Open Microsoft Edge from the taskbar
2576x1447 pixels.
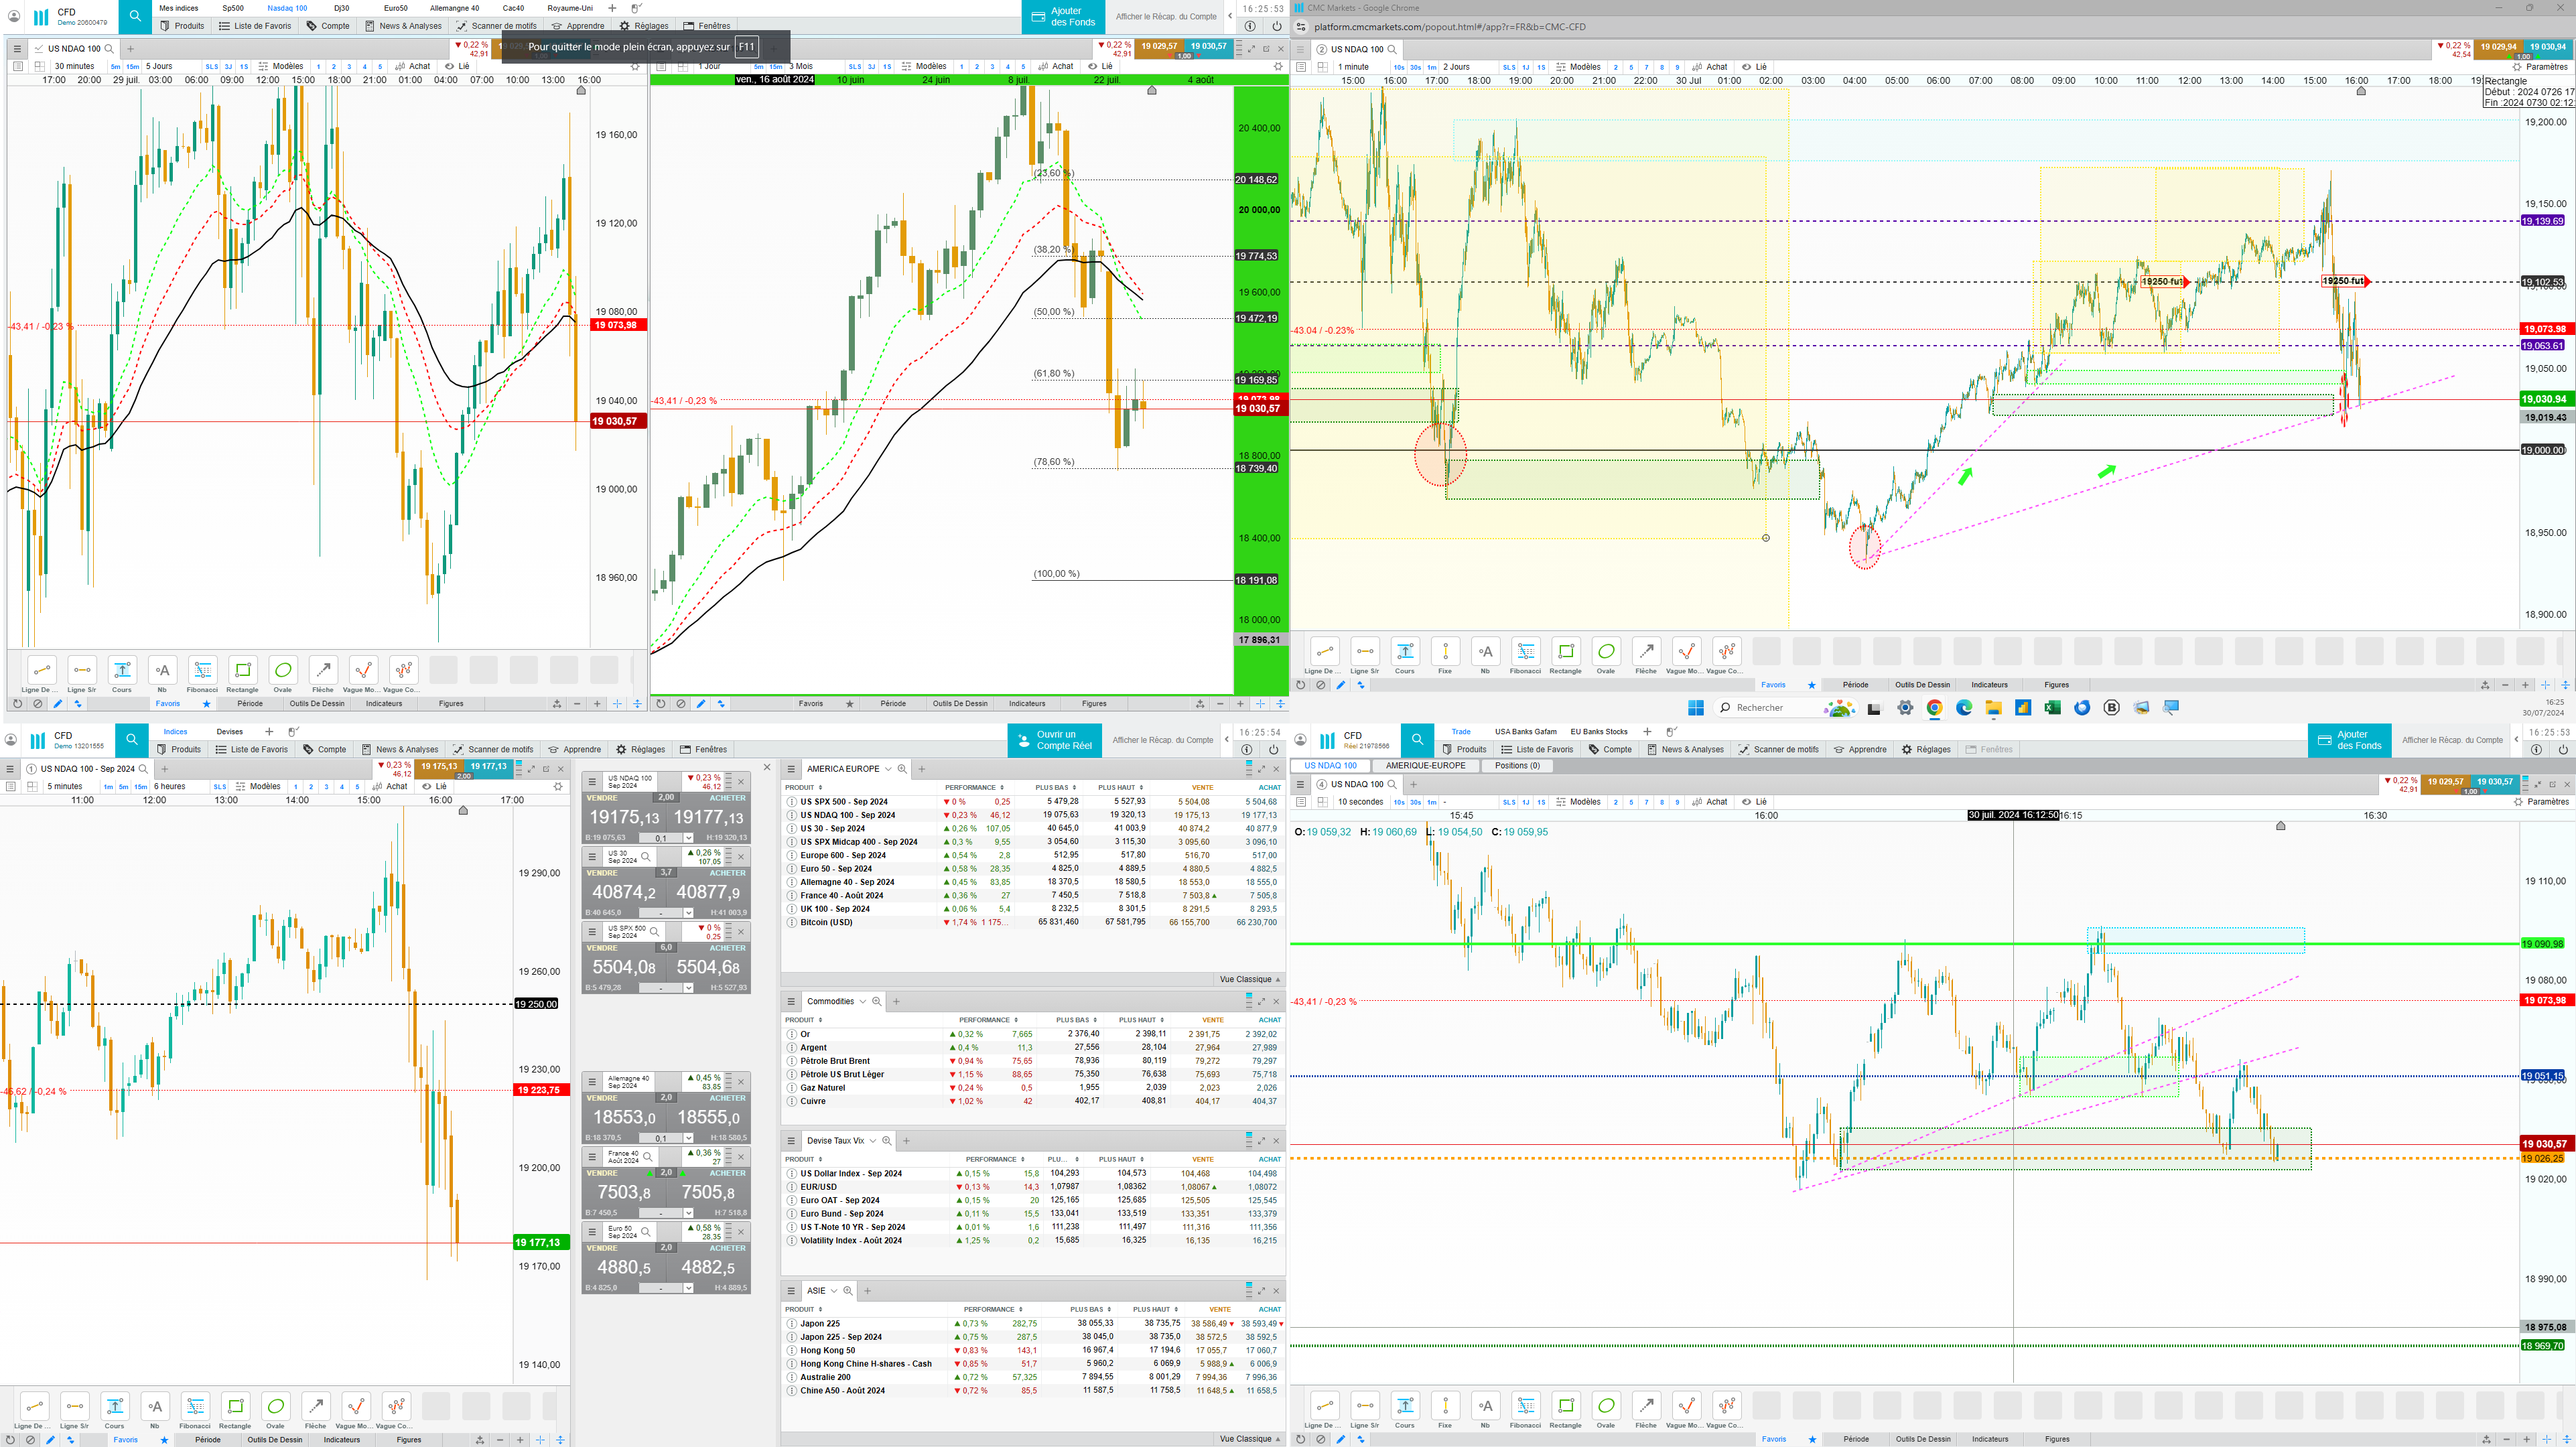pos(1964,708)
